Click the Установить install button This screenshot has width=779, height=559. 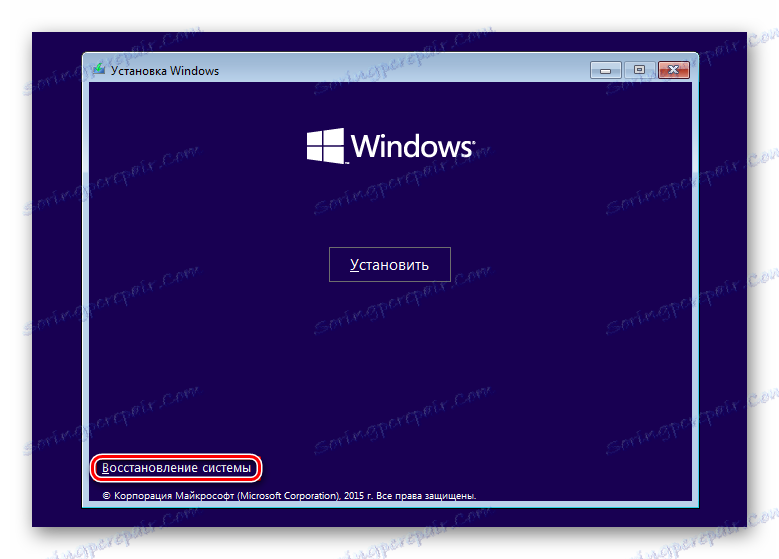pyautogui.click(x=390, y=264)
